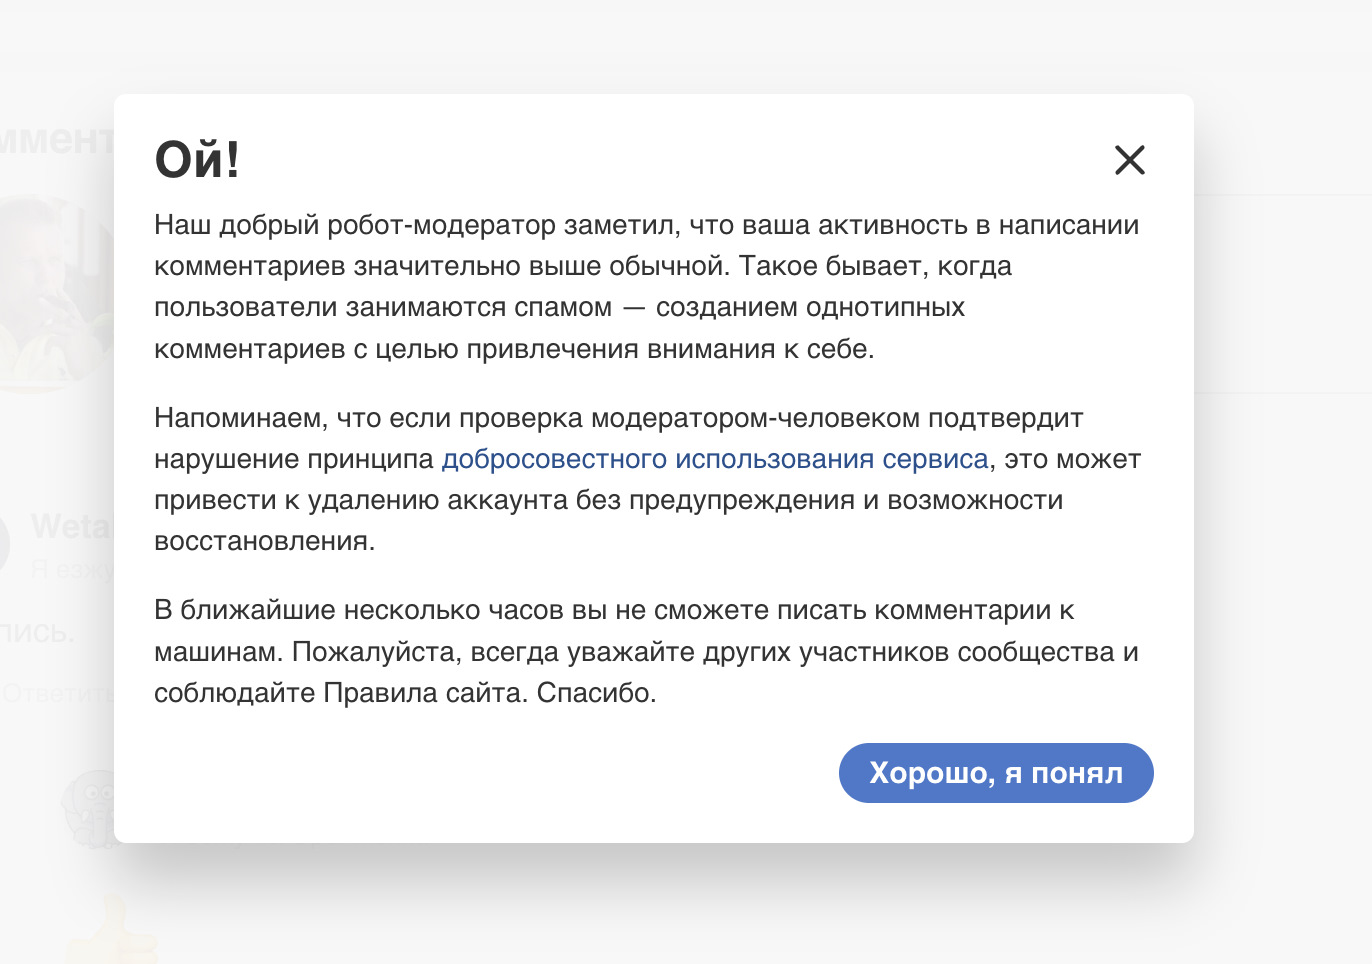Click the "Правила сайта" text in last paragraph
Viewport: 1372px width, 964px height.
[424, 693]
